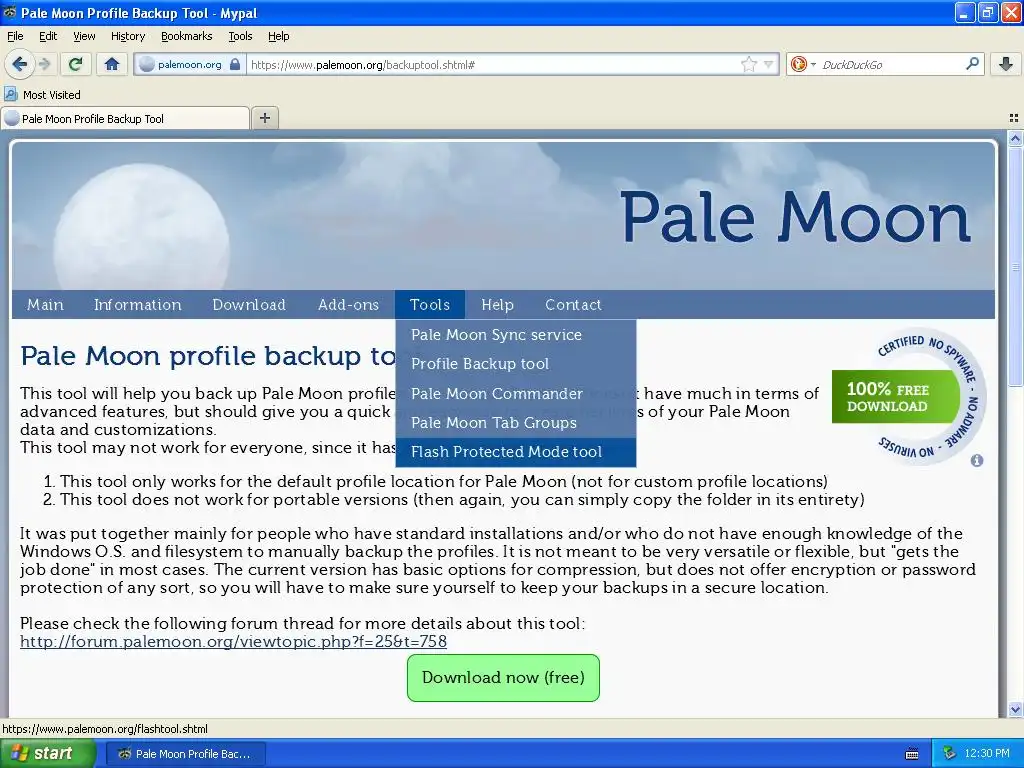Click the 12:30 PM clock in the tray

click(986, 754)
